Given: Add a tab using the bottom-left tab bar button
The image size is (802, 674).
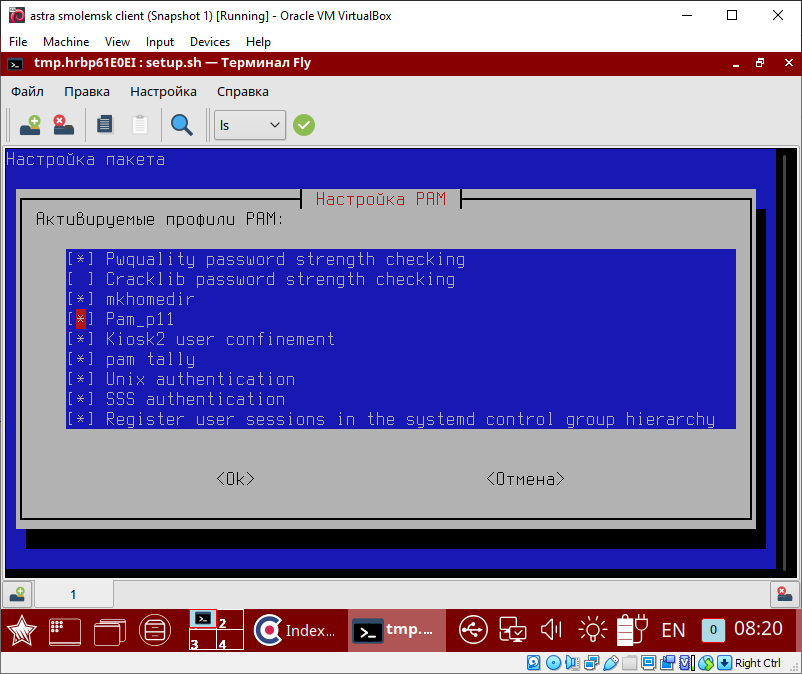Looking at the screenshot, I should tap(17, 594).
